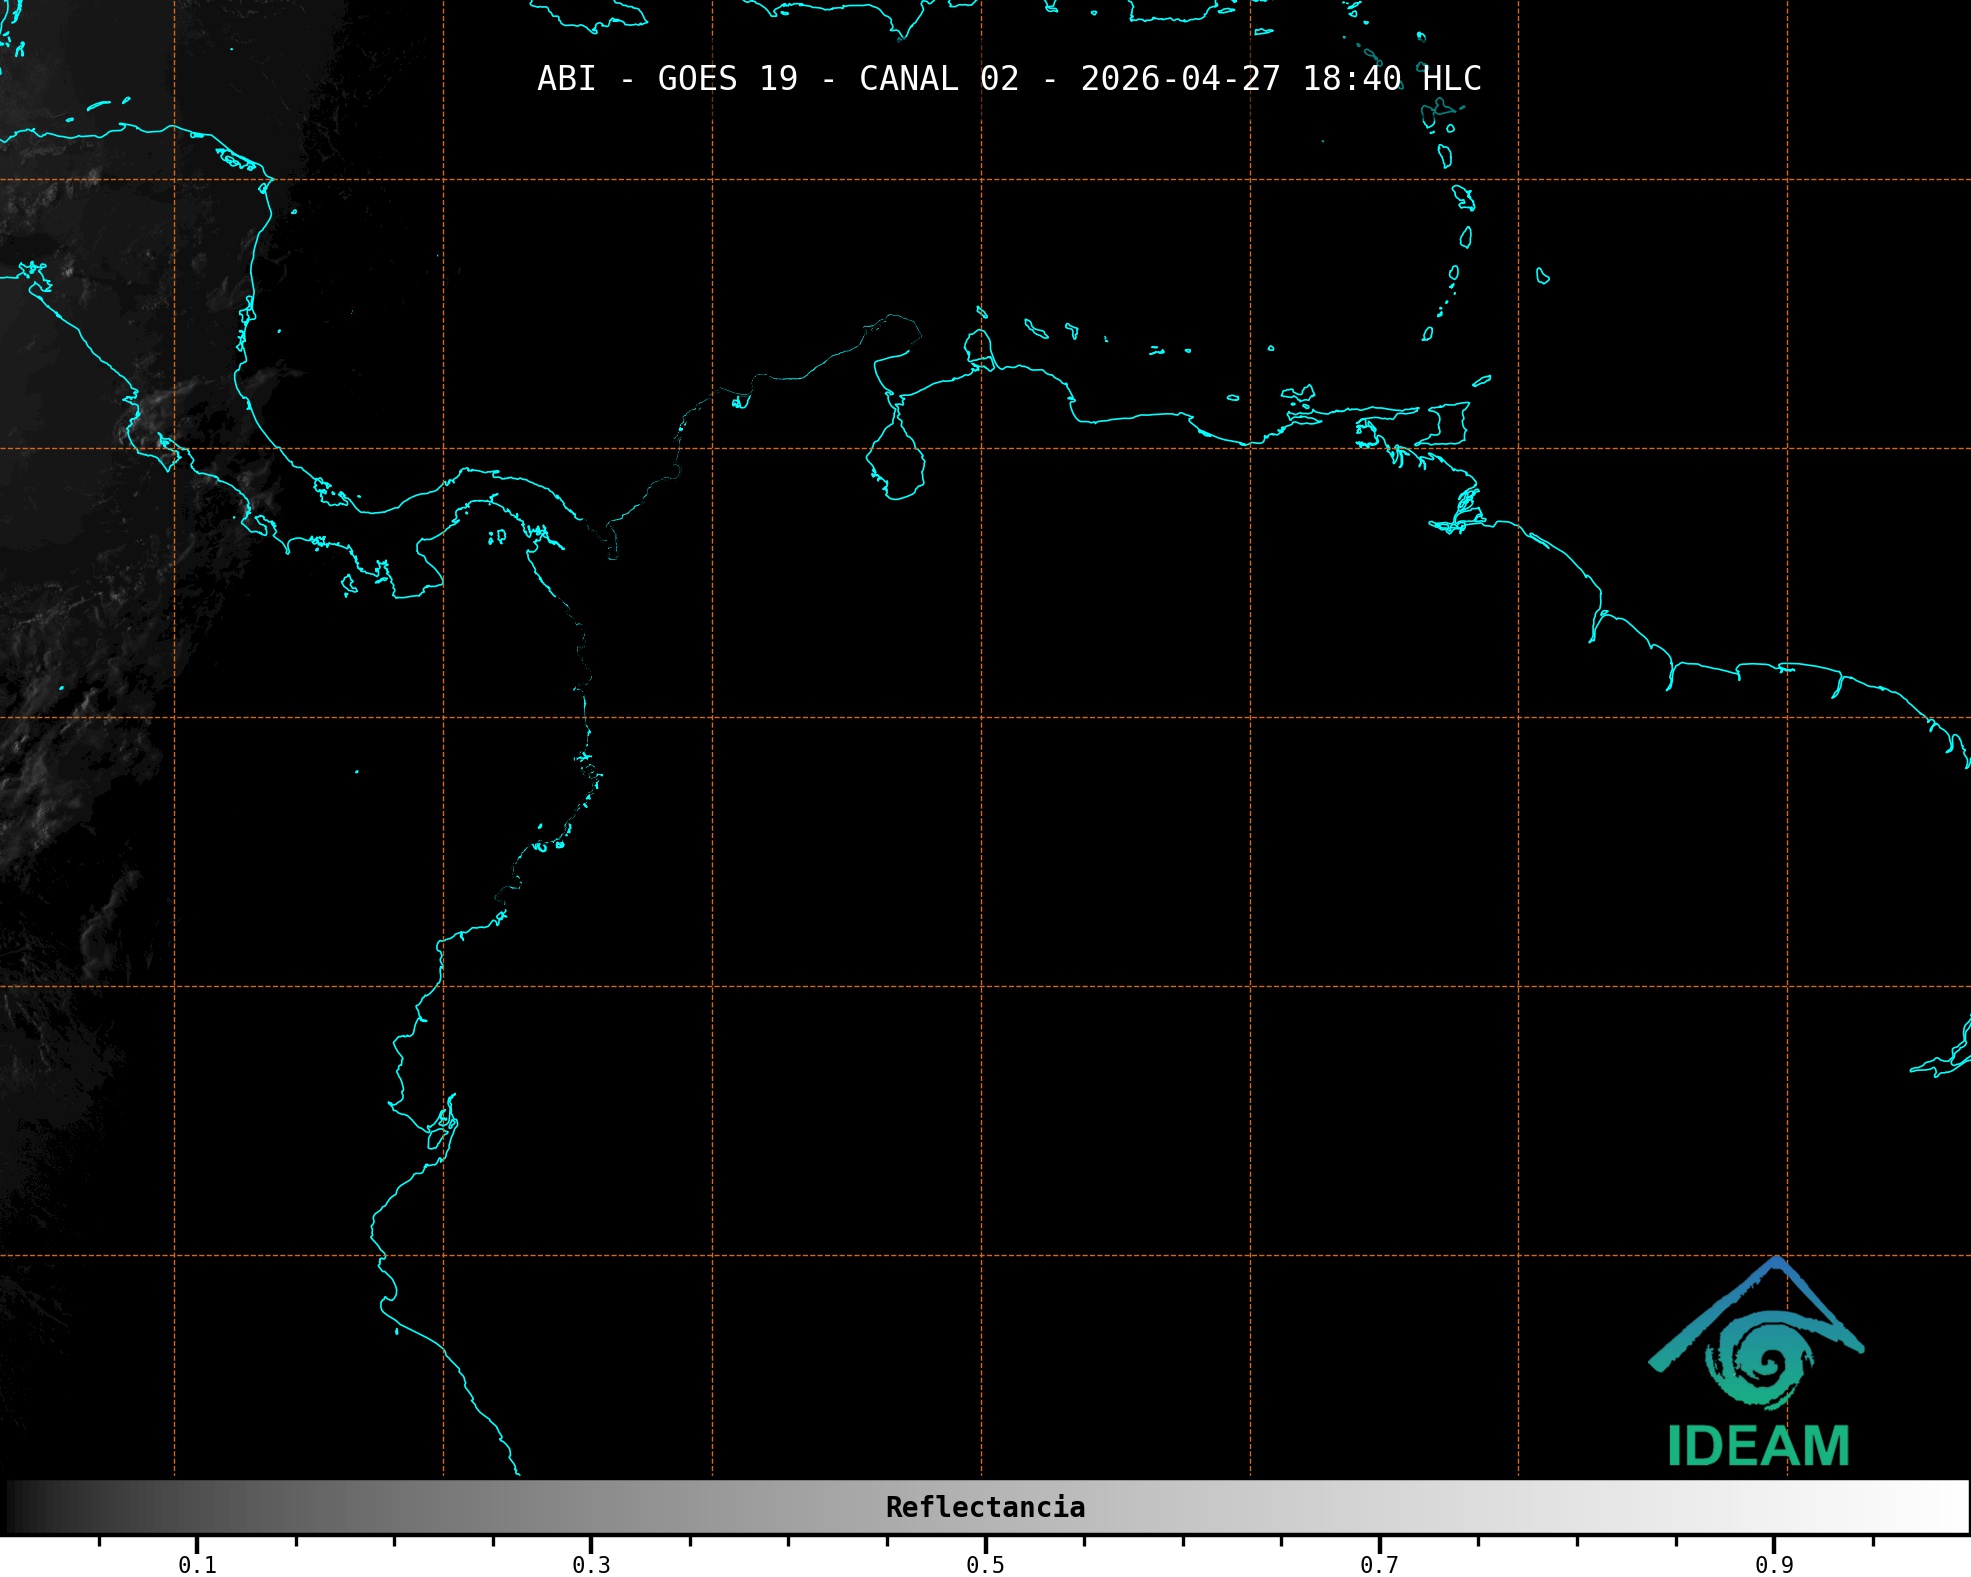Screen dimensions: 1971x1577
Task: Click the 'GOES 19' text in title
Action: click(x=727, y=79)
